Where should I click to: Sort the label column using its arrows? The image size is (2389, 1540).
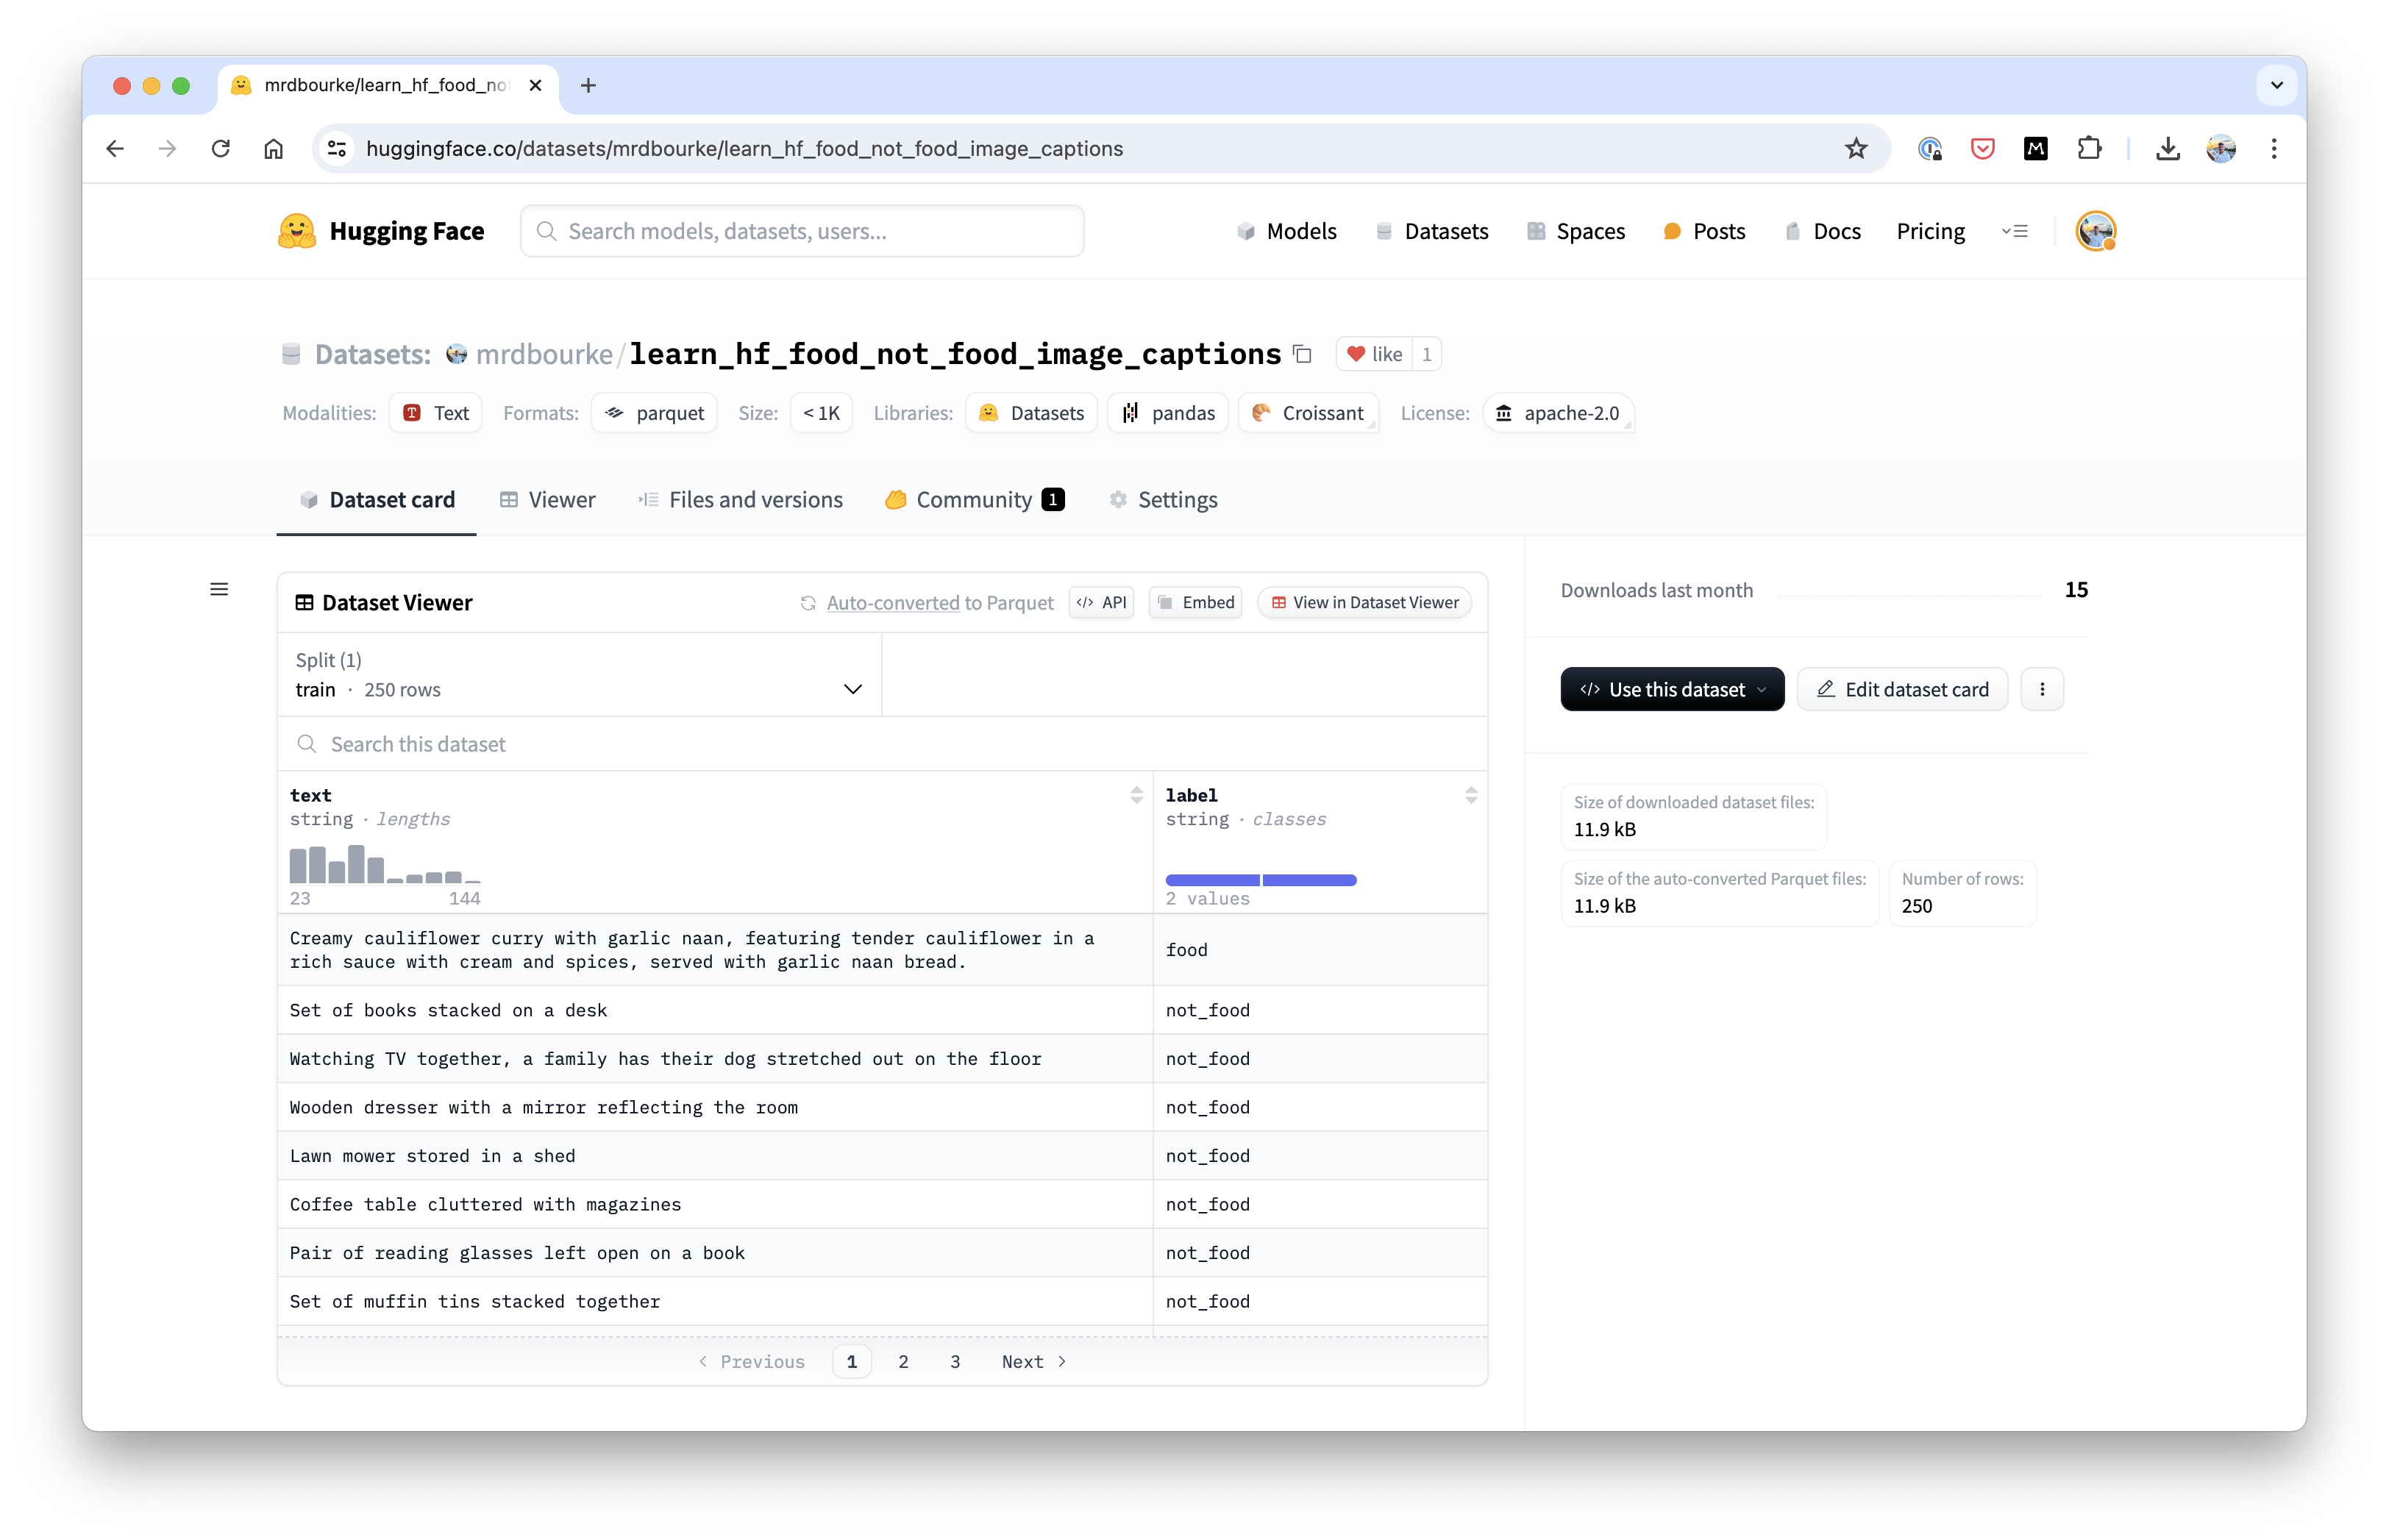1470,795
